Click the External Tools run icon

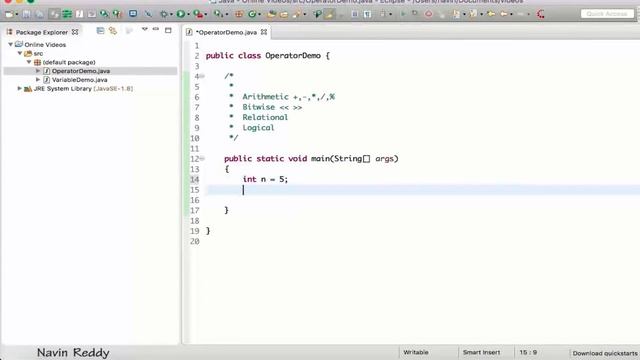coord(218,14)
